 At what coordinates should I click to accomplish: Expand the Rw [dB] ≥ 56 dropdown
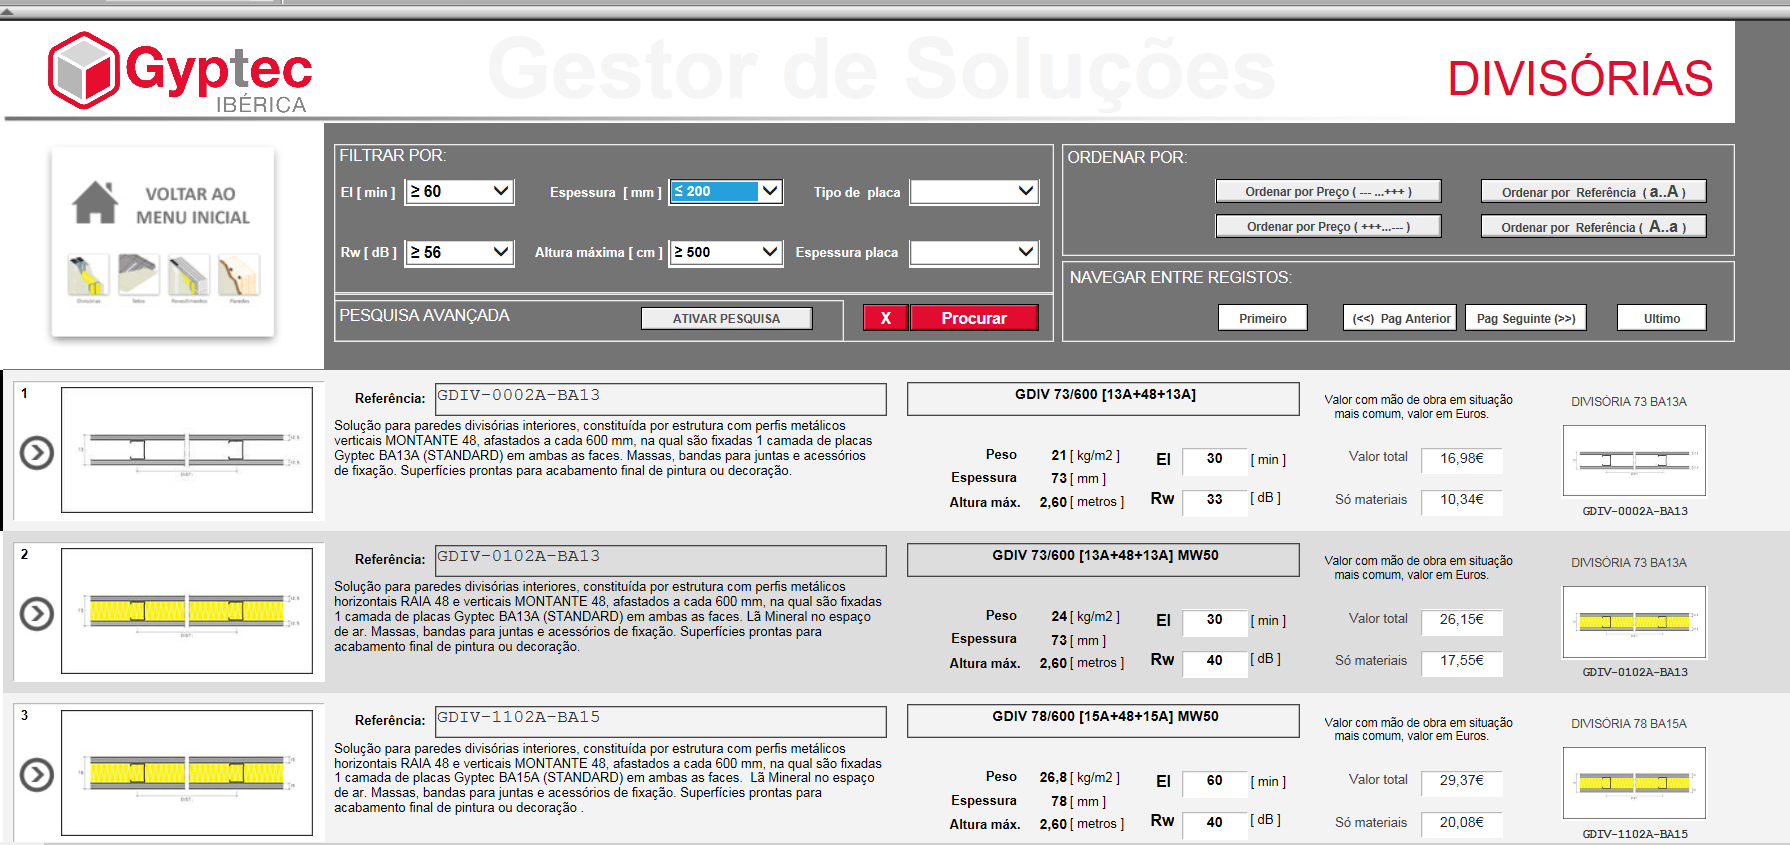click(501, 252)
